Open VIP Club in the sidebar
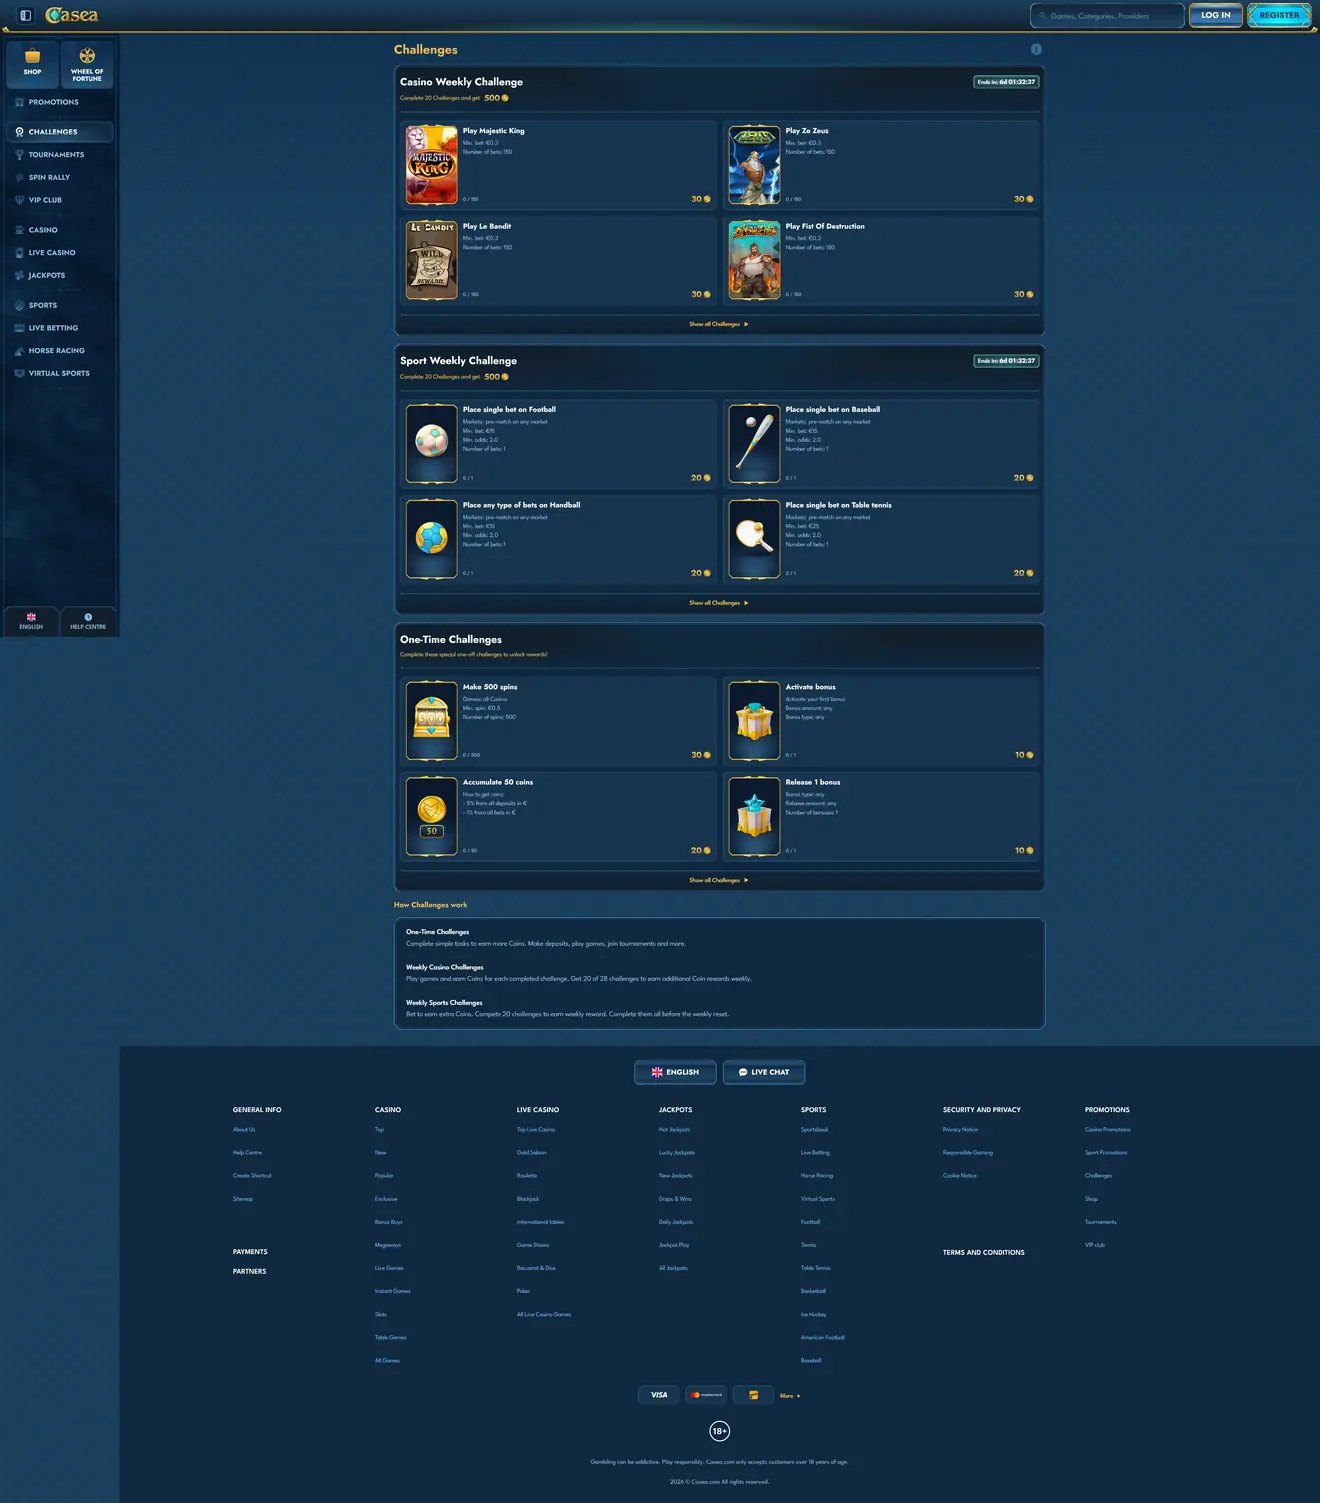Viewport: 1320px width, 1503px height. 60,200
